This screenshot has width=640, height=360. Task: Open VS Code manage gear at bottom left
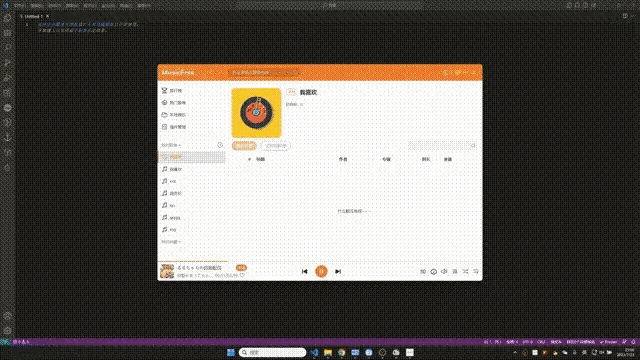click(7, 330)
